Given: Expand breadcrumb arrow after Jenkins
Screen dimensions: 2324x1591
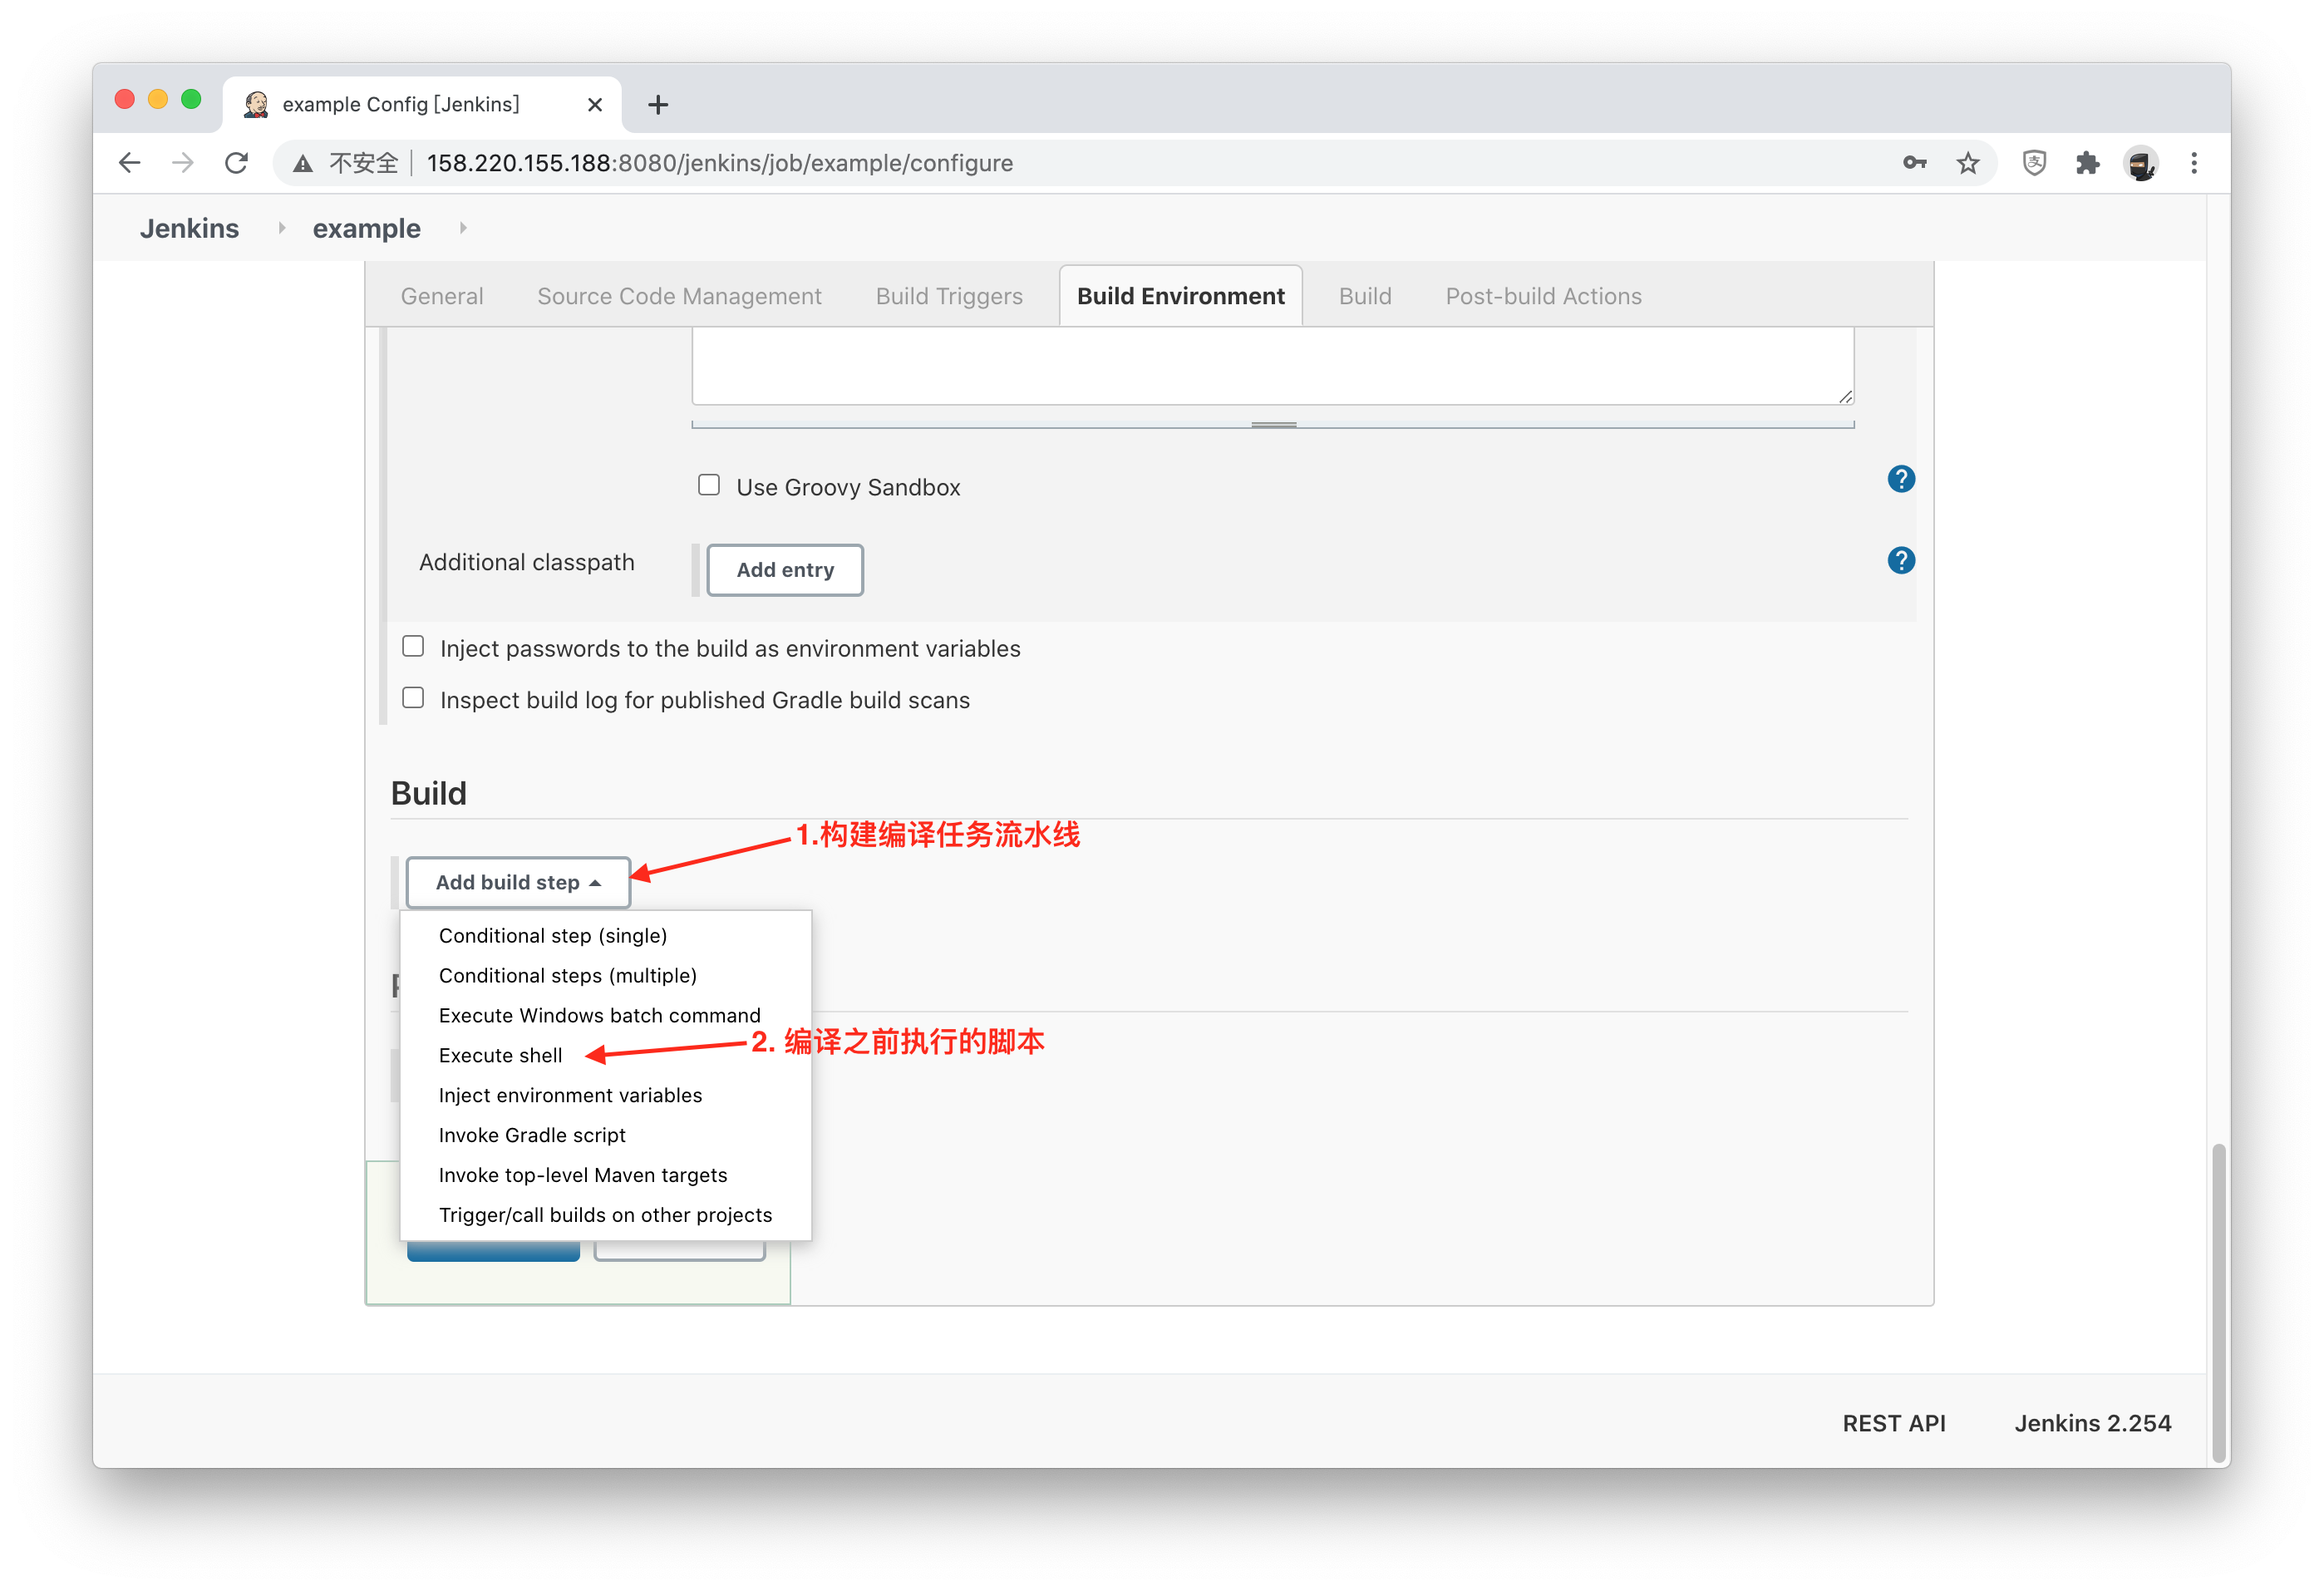Looking at the screenshot, I should [282, 228].
